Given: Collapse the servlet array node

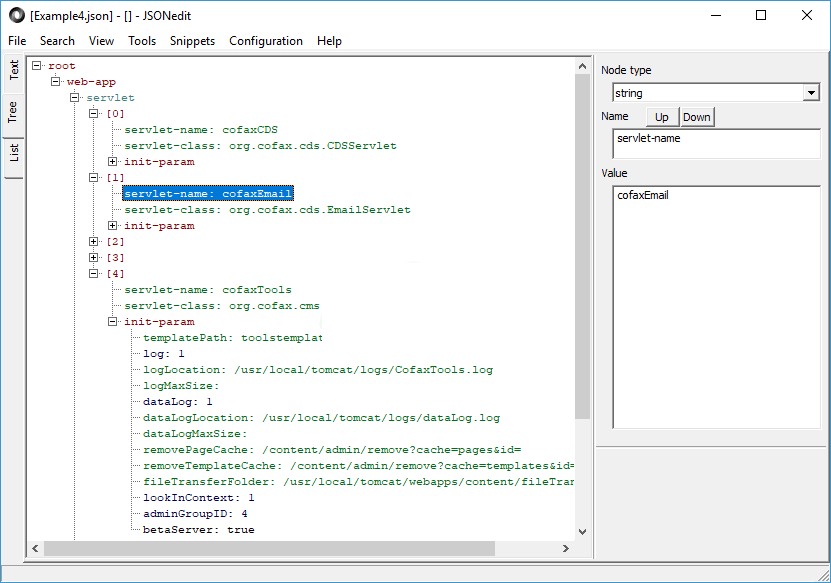Looking at the screenshot, I should 75,98.
